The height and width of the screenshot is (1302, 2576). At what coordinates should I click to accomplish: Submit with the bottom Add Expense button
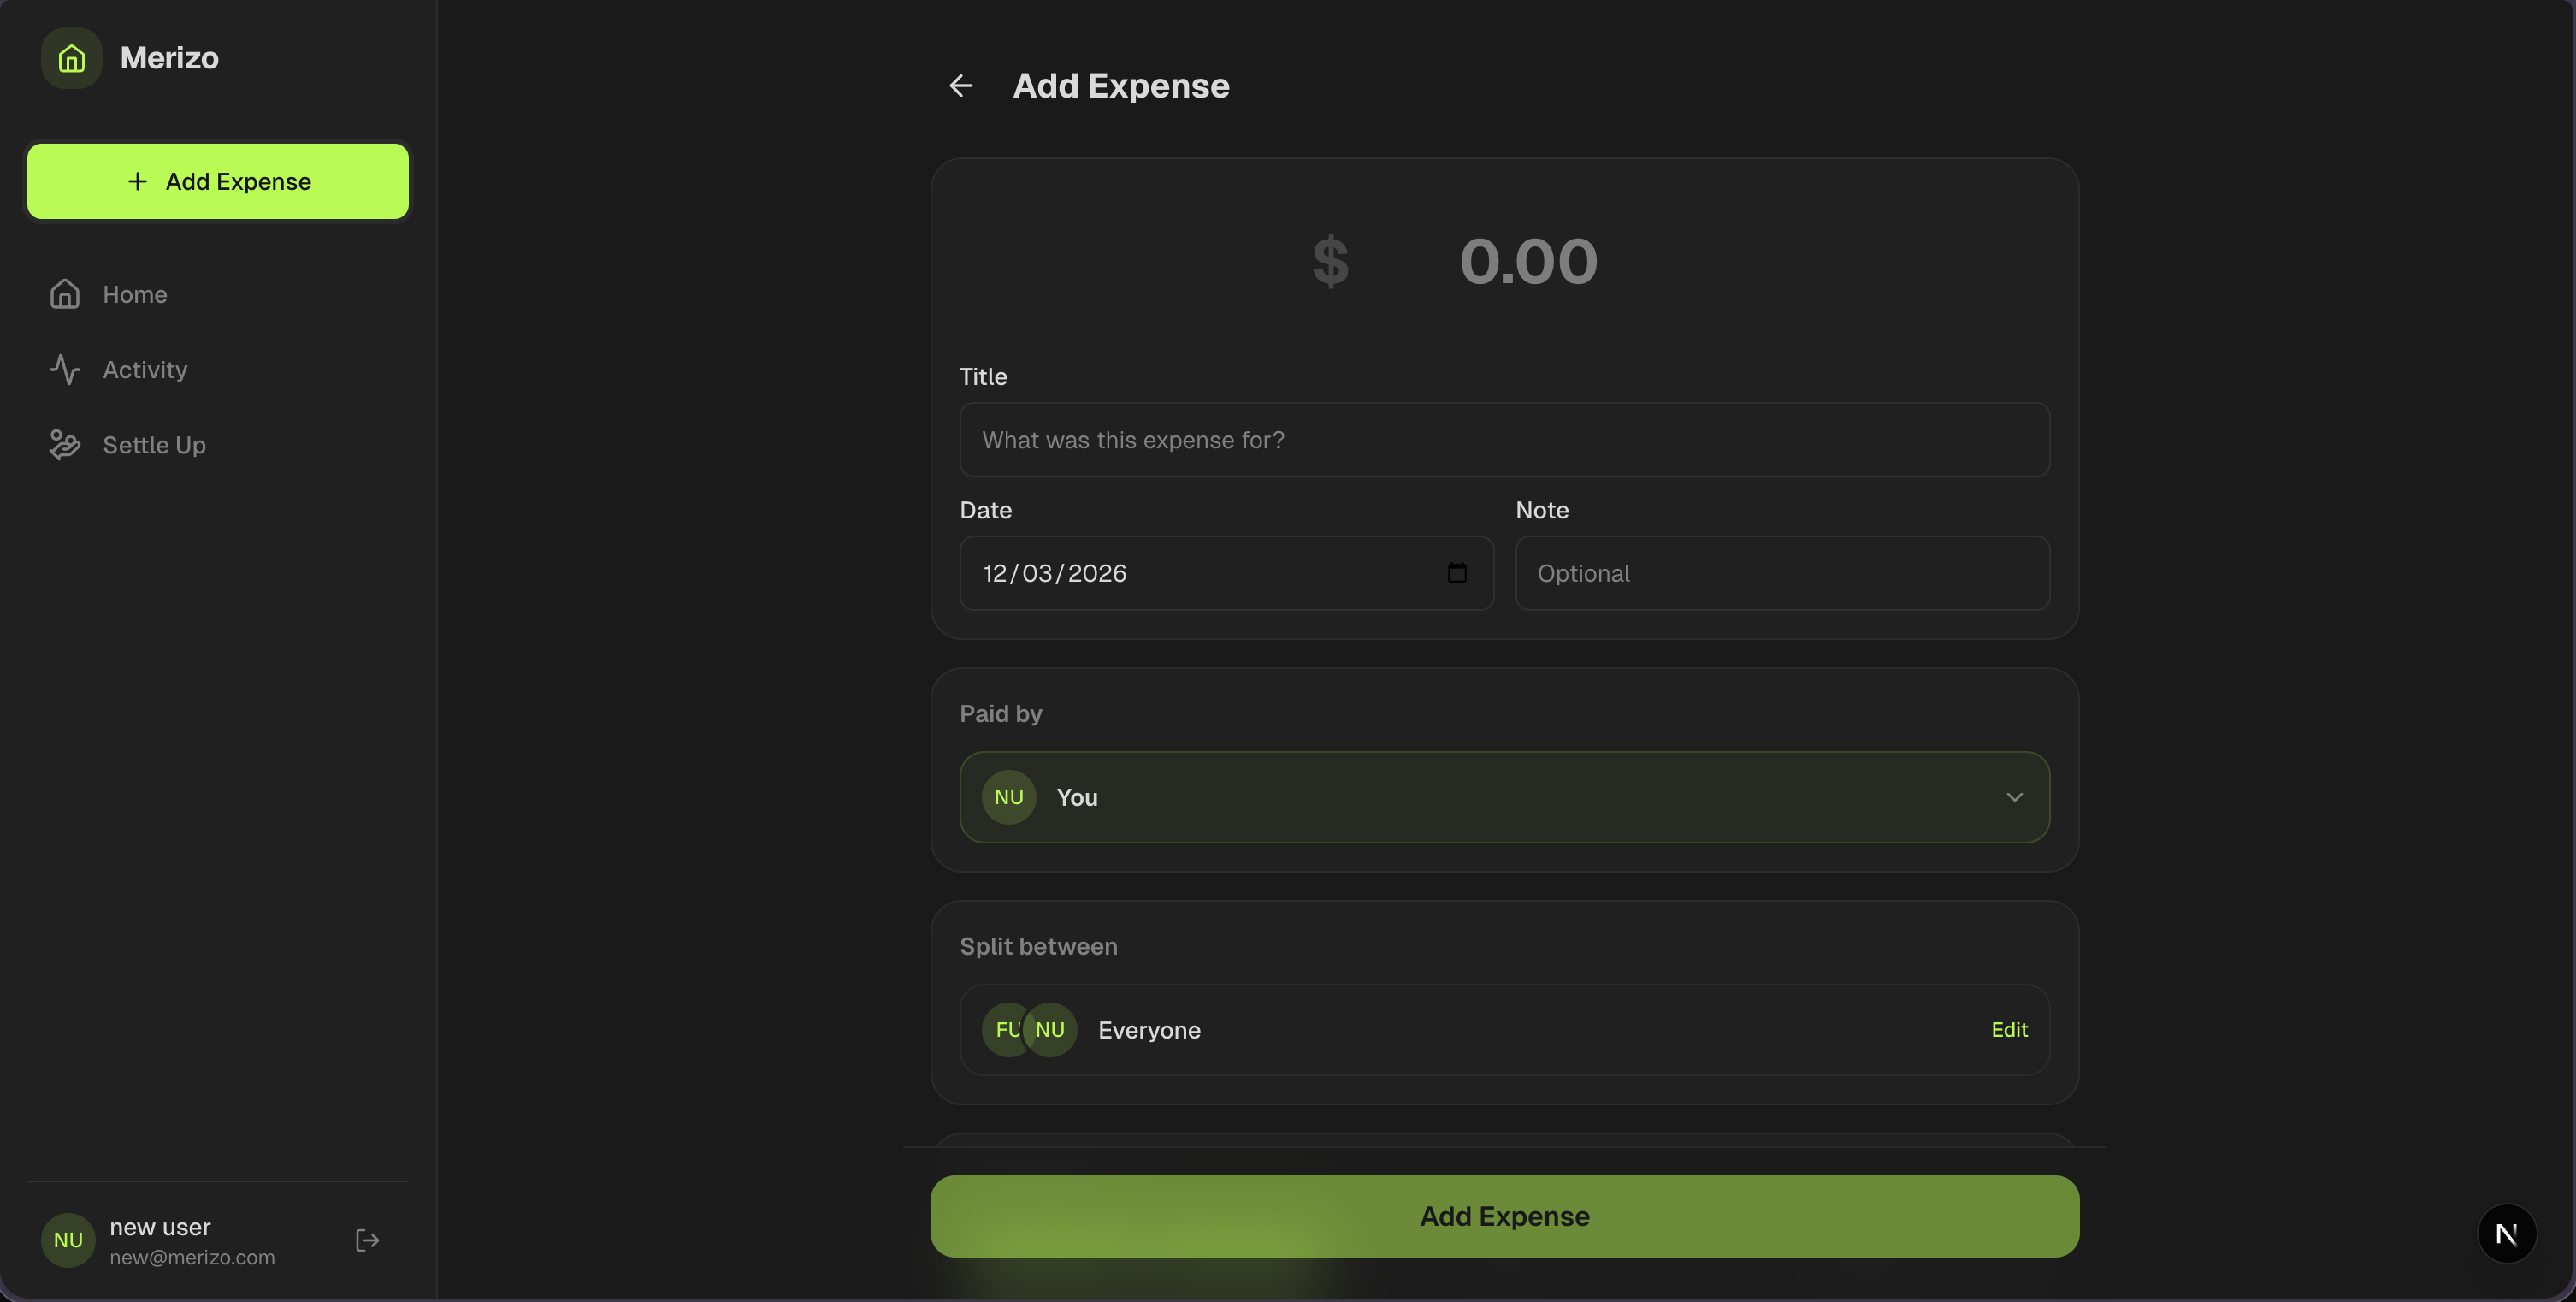(x=1504, y=1216)
